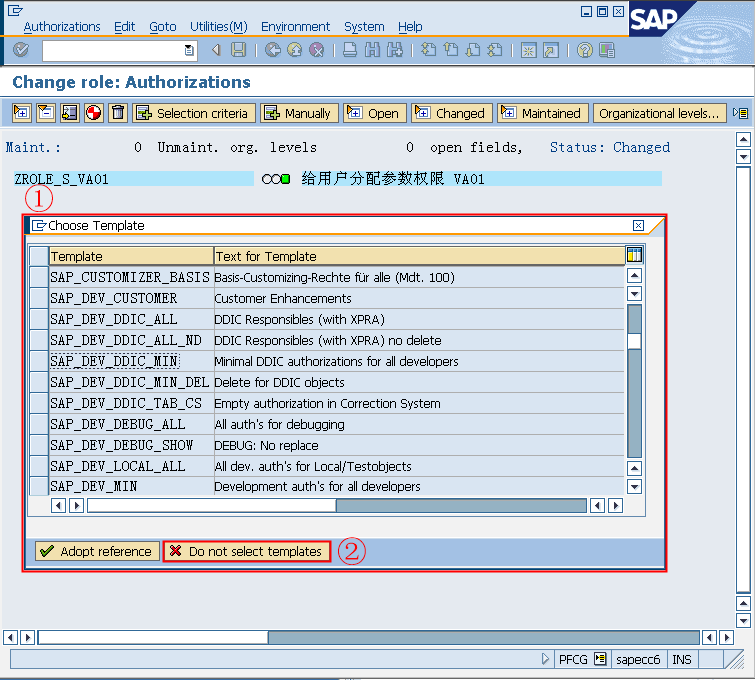Click the Find binoculars icon
The image size is (755, 680).
pos(372,50)
